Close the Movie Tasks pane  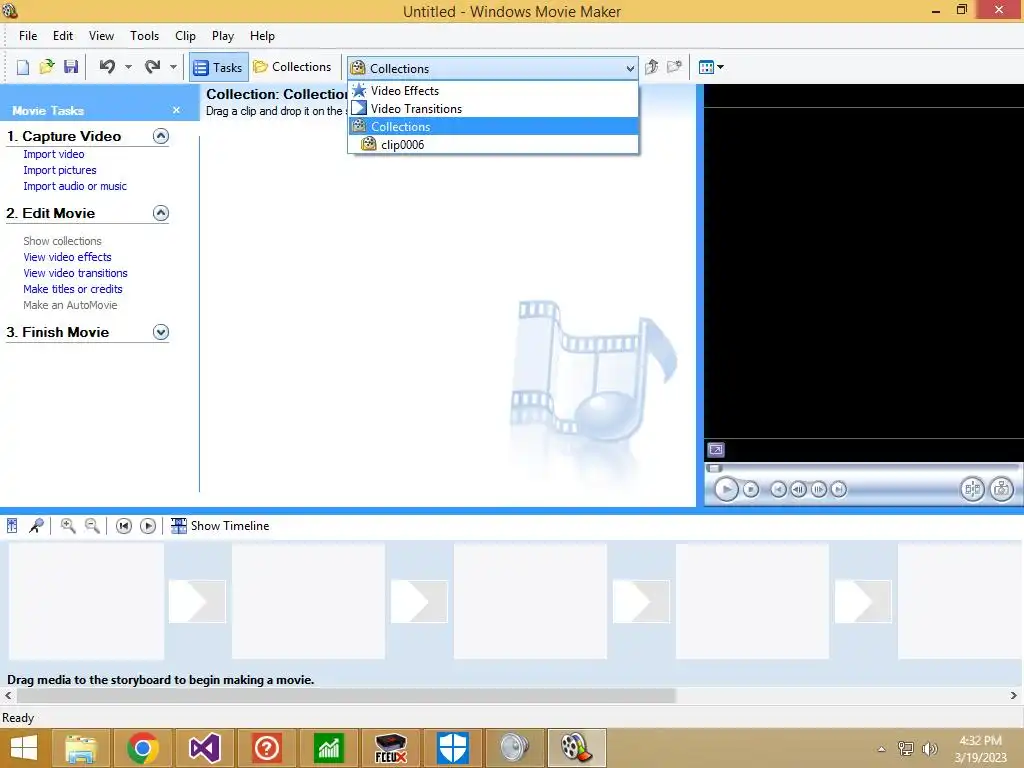click(x=176, y=110)
